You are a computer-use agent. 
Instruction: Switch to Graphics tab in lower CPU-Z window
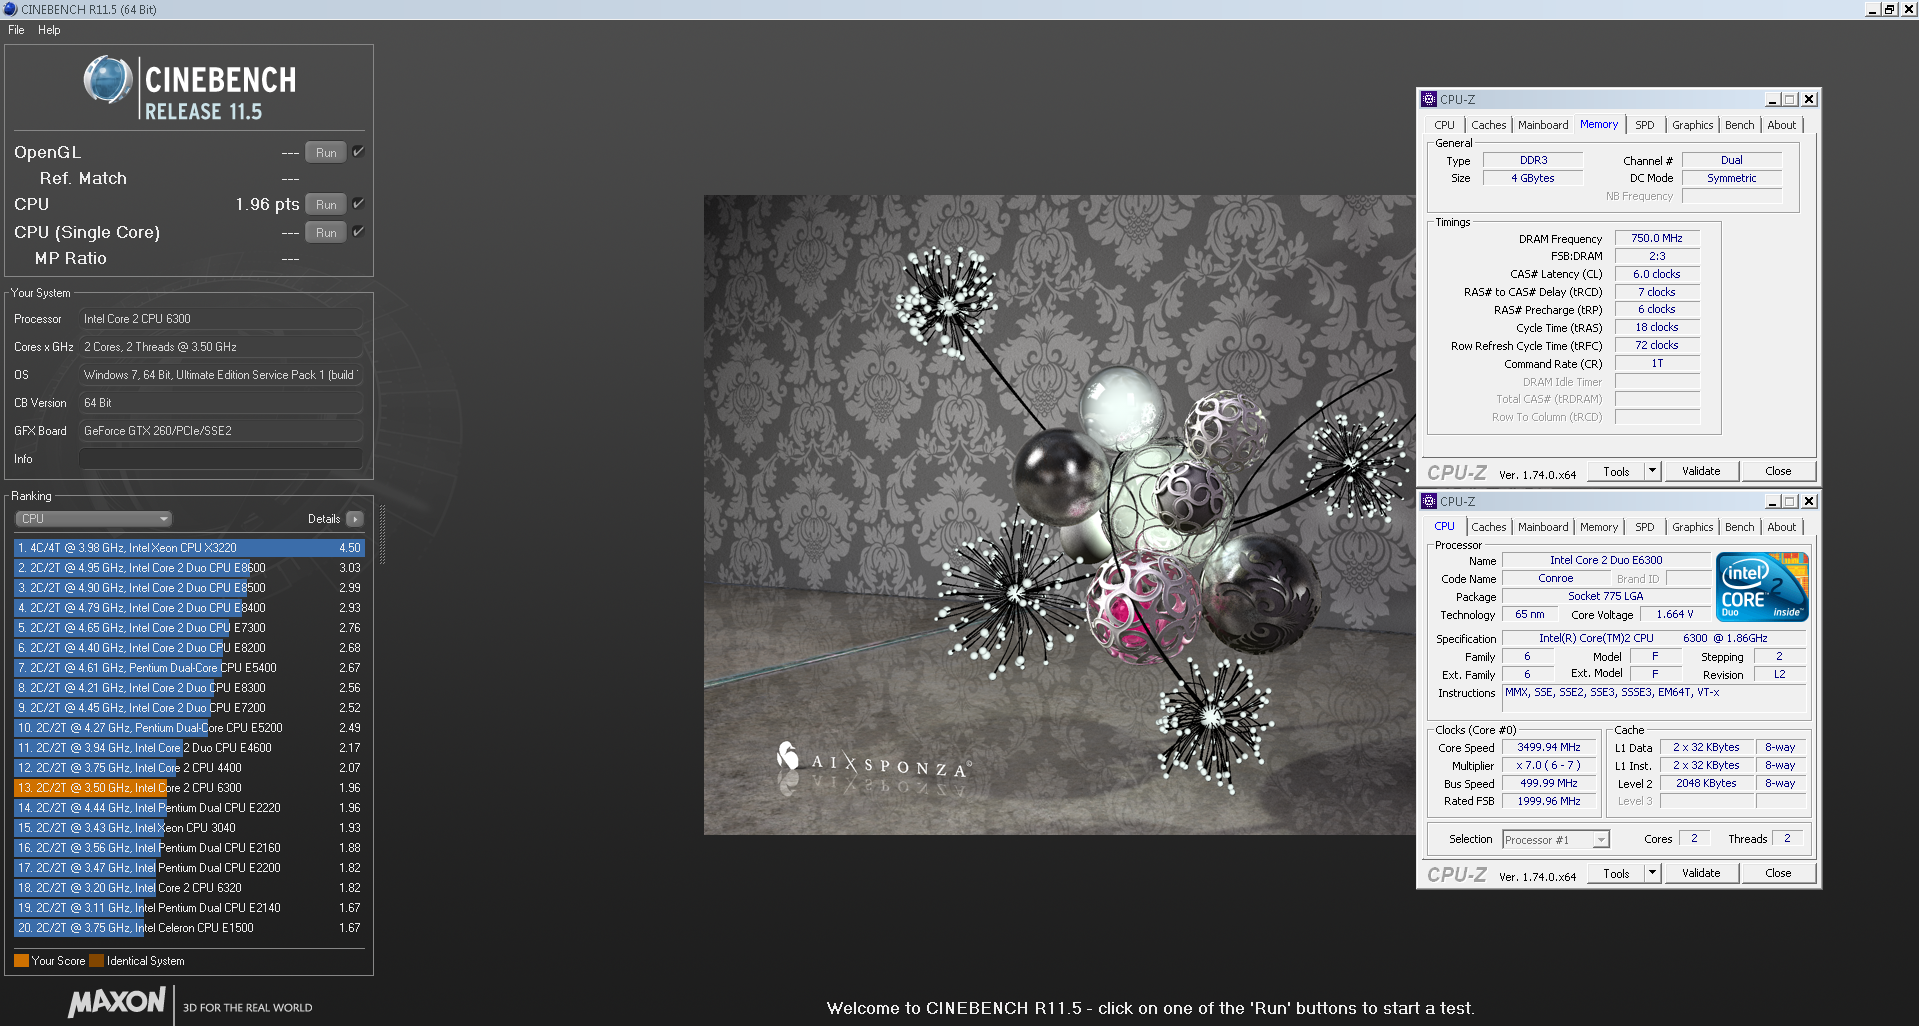coord(1692,527)
